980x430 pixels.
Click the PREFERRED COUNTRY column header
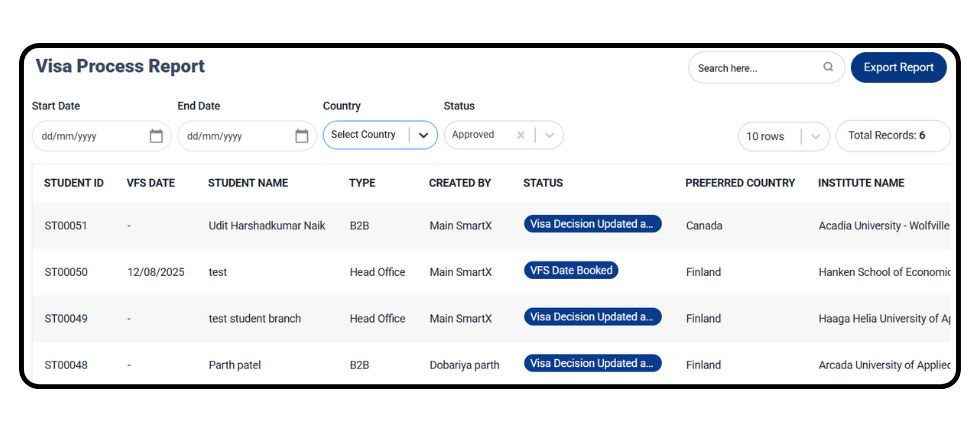click(x=740, y=183)
